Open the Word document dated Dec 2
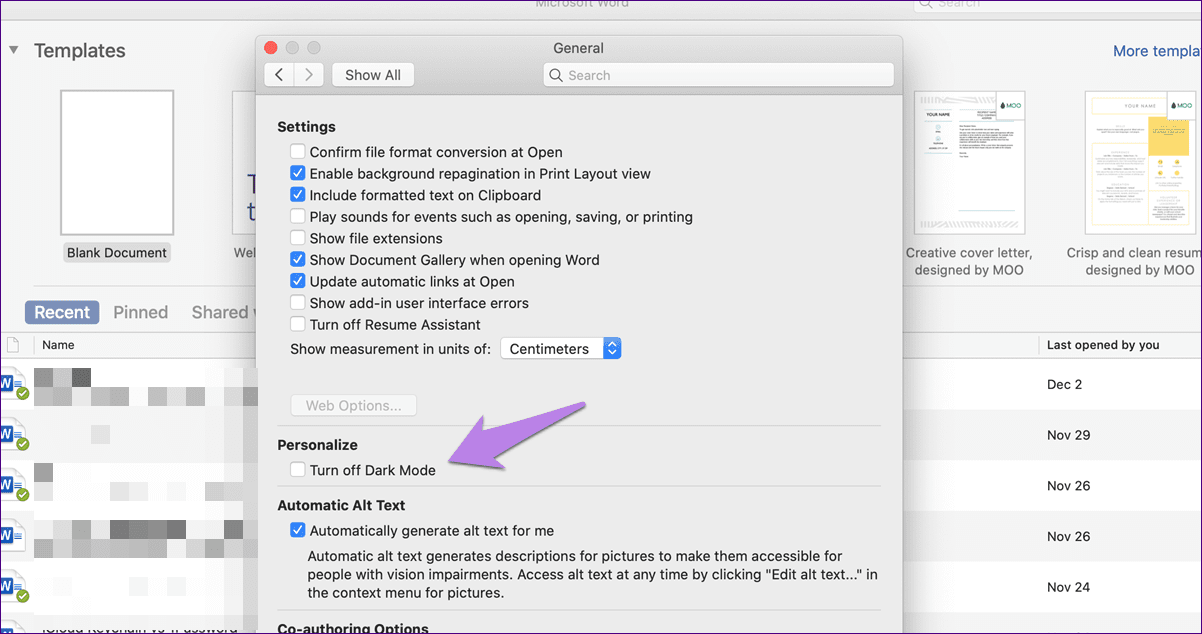 point(14,384)
